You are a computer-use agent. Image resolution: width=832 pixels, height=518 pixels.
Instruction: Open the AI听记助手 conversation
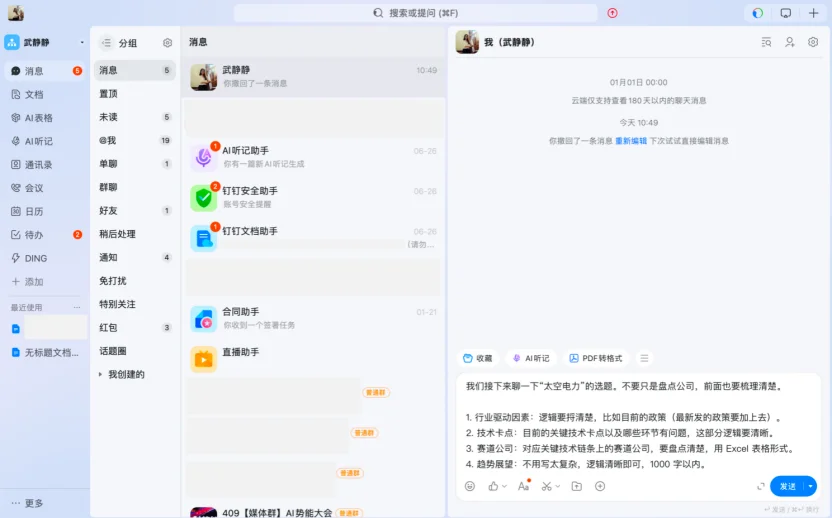(x=313, y=157)
